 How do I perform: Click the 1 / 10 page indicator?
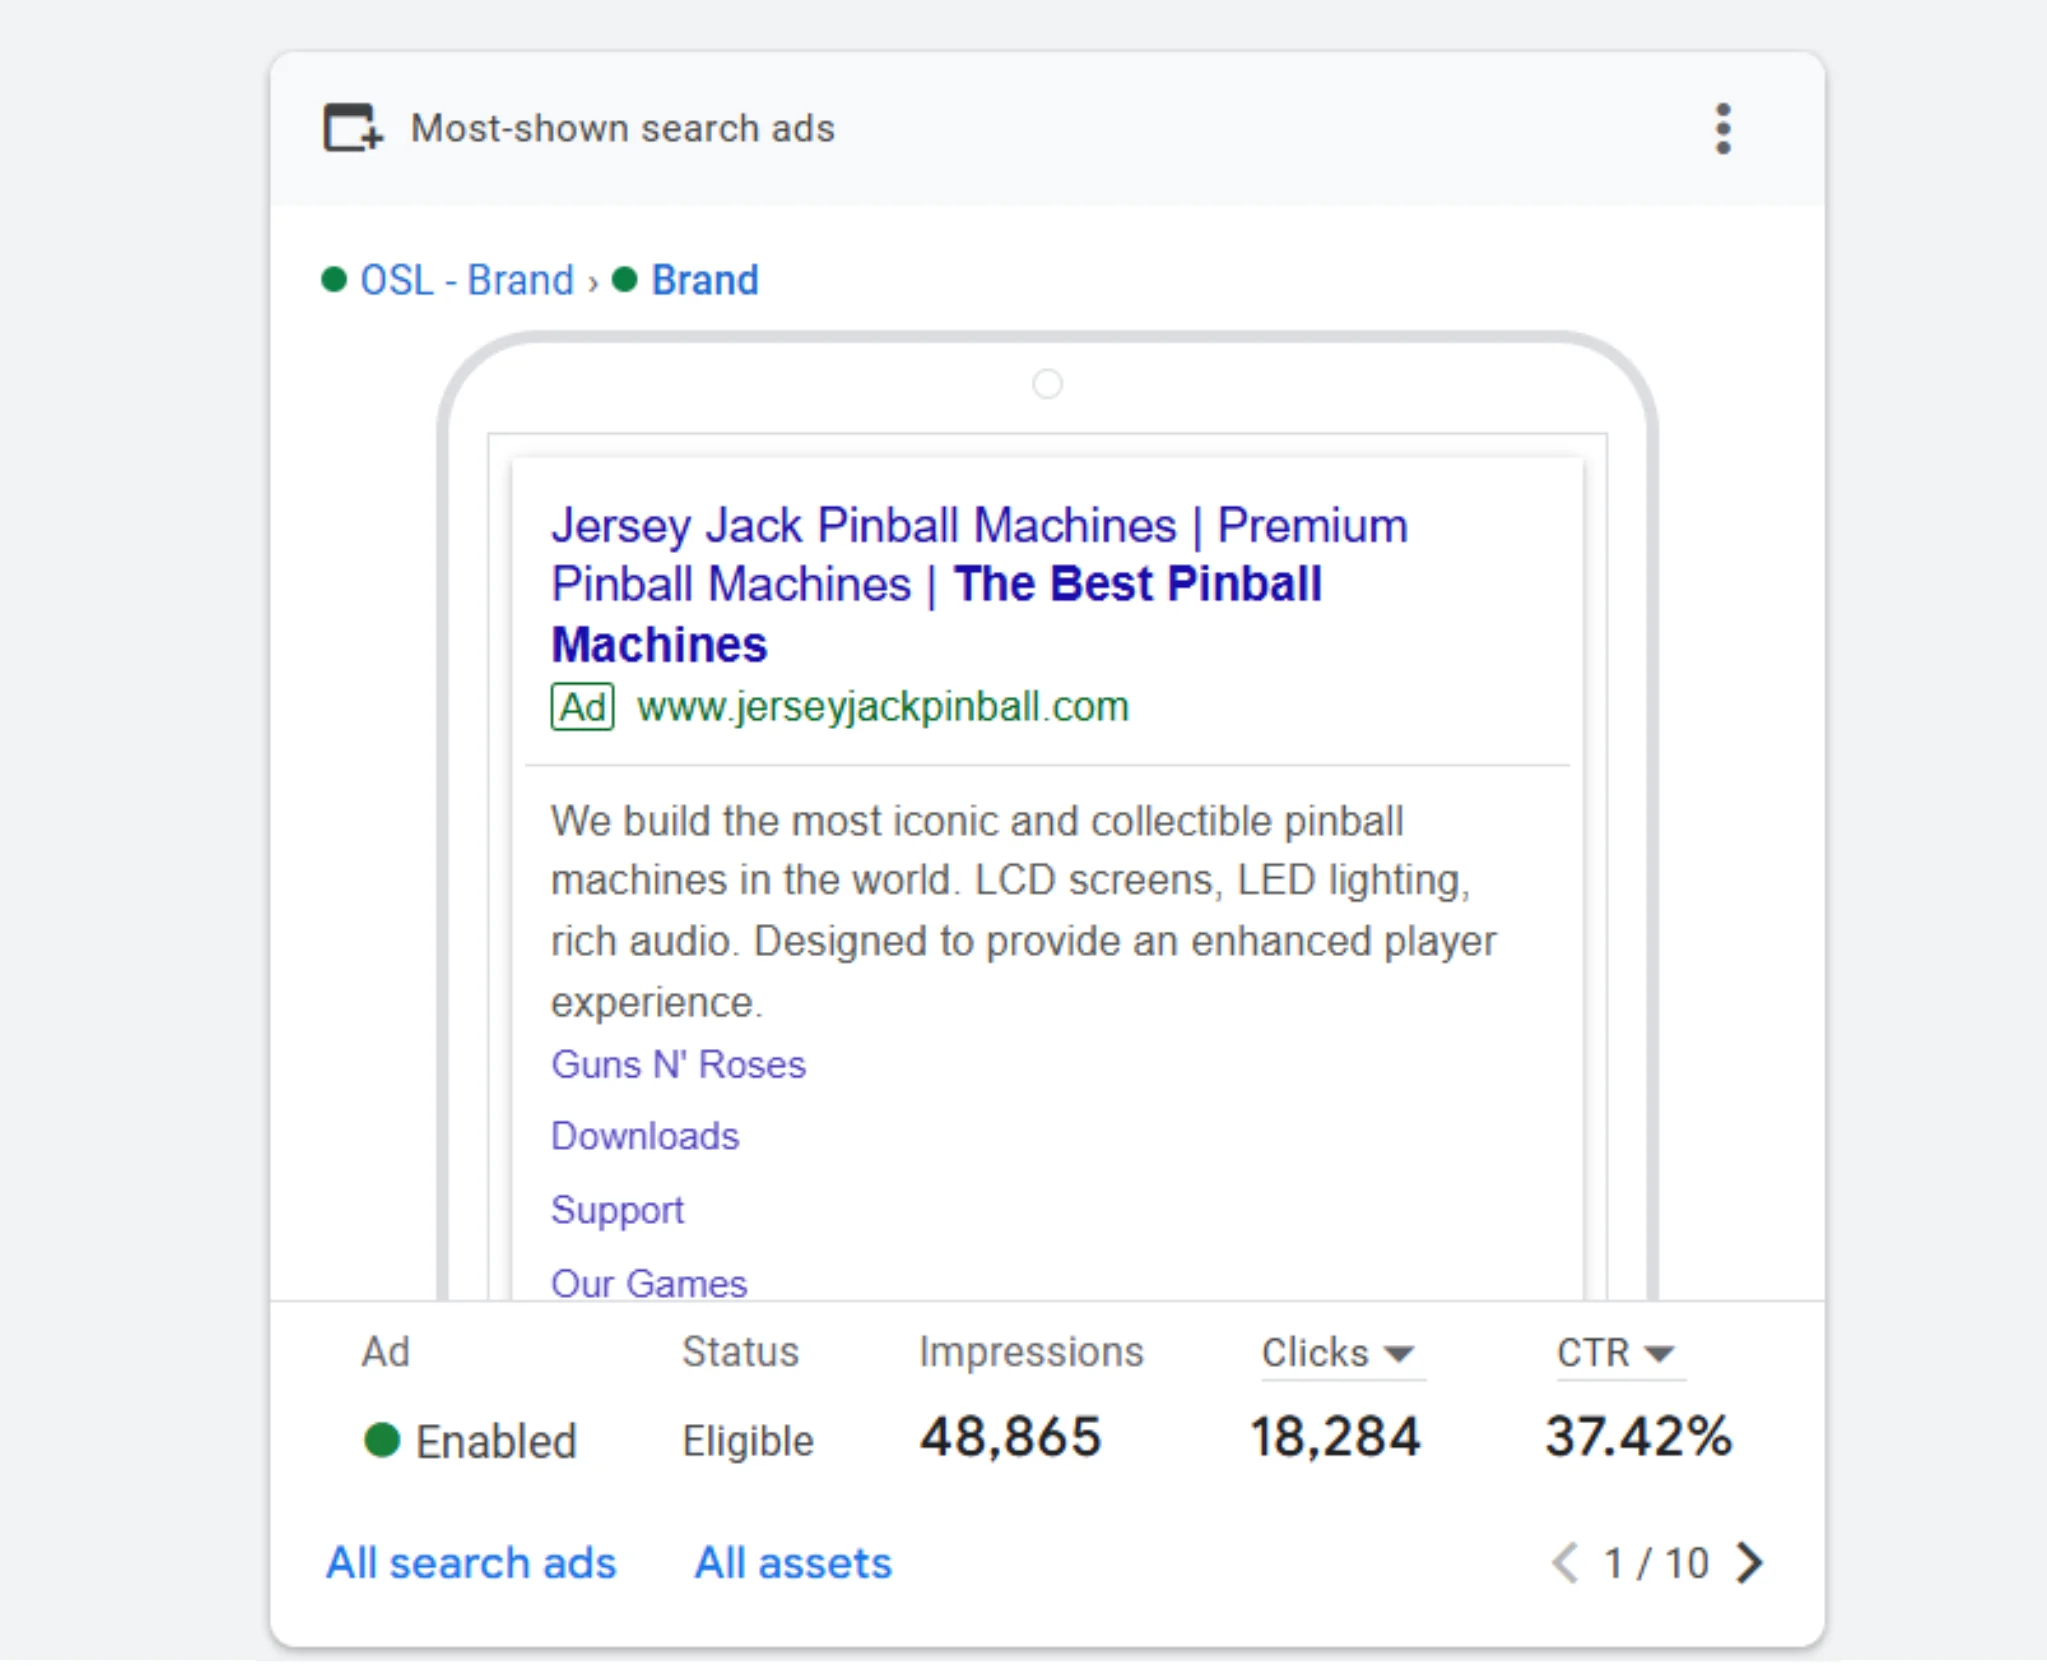coord(1656,1563)
